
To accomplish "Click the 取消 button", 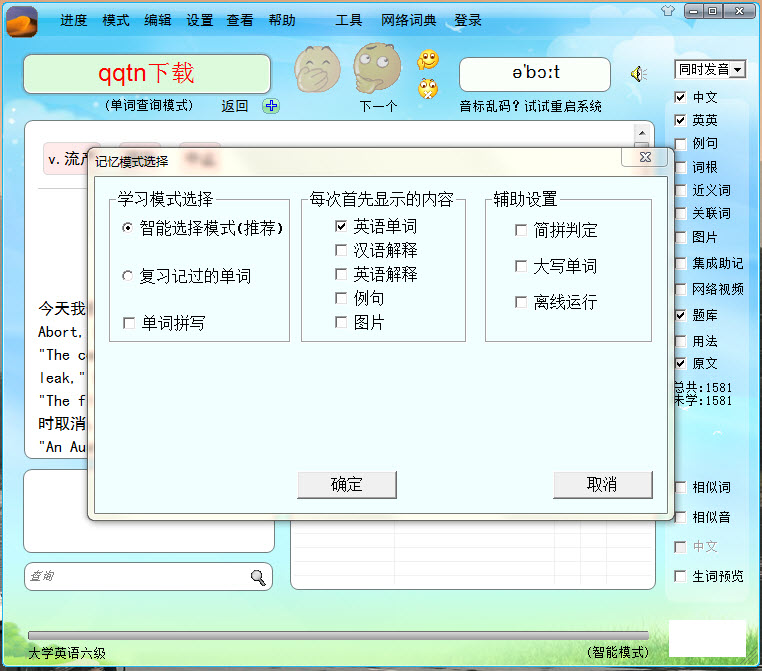I will coord(602,485).
